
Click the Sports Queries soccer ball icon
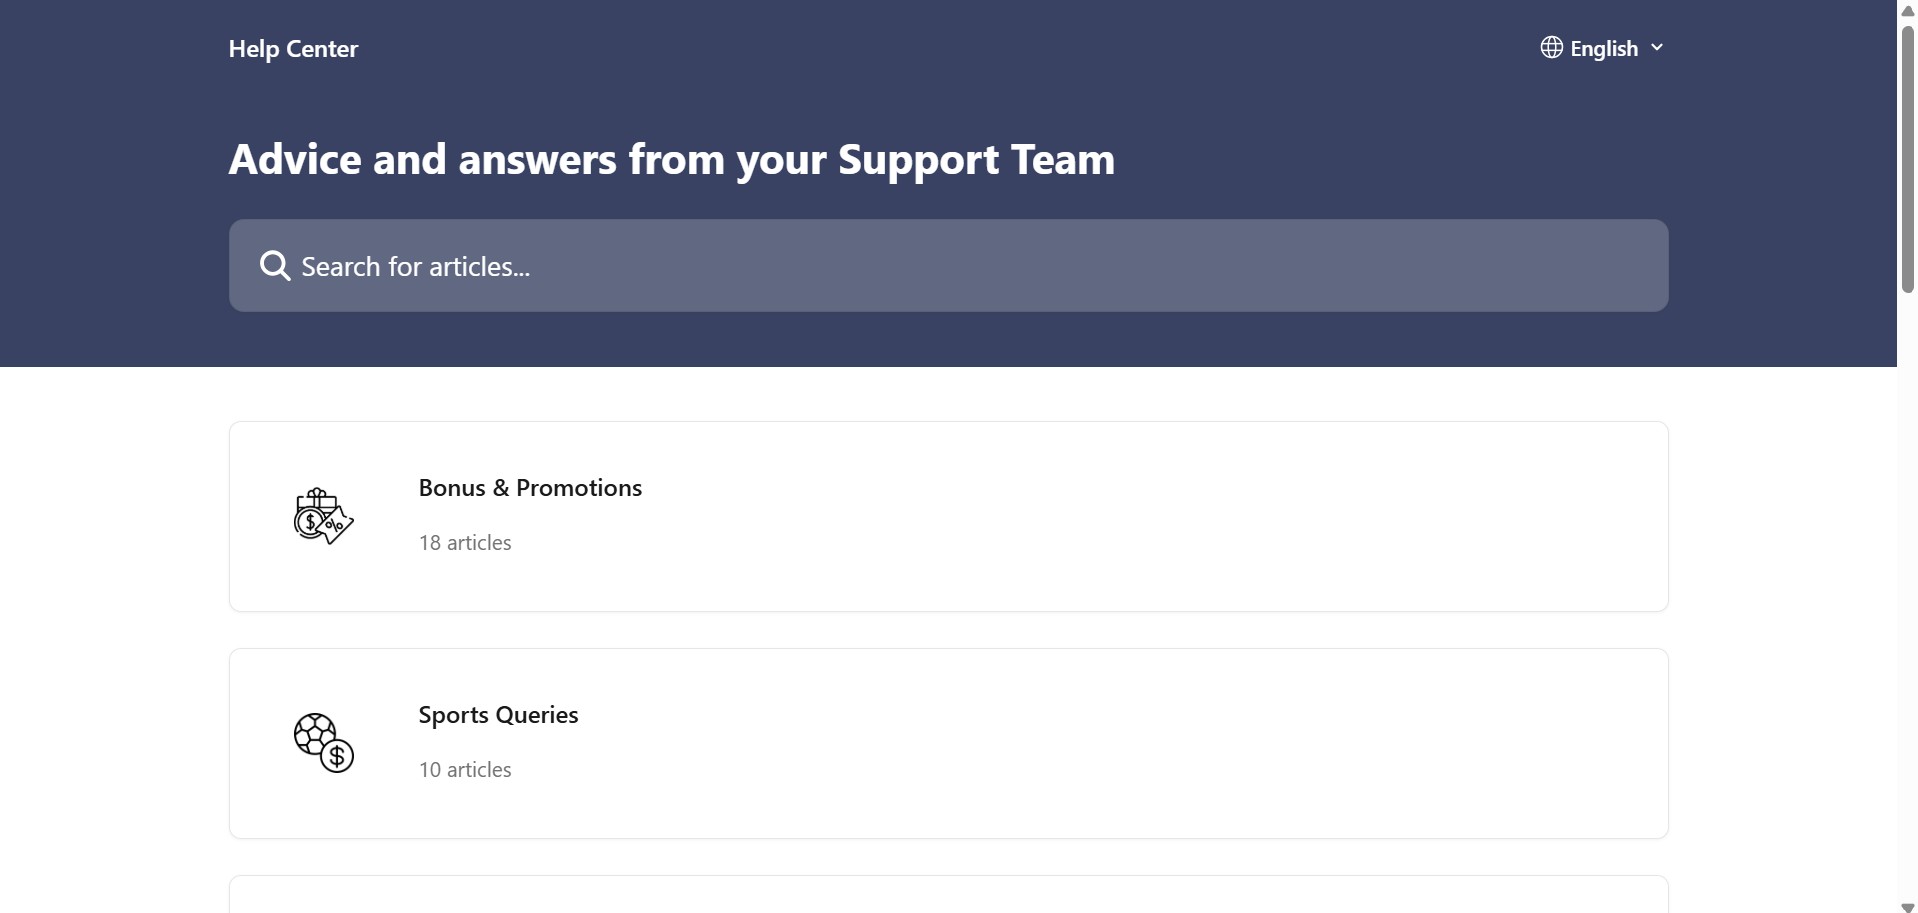point(323,743)
